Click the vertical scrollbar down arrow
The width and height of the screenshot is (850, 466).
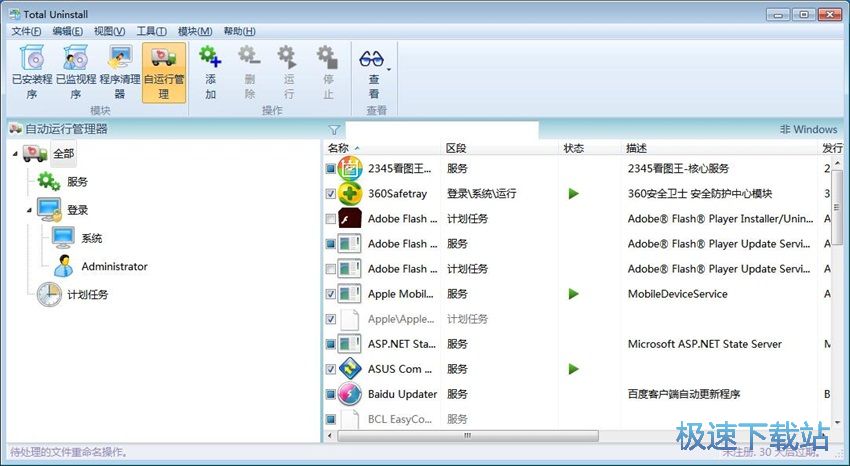(x=837, y=422)
